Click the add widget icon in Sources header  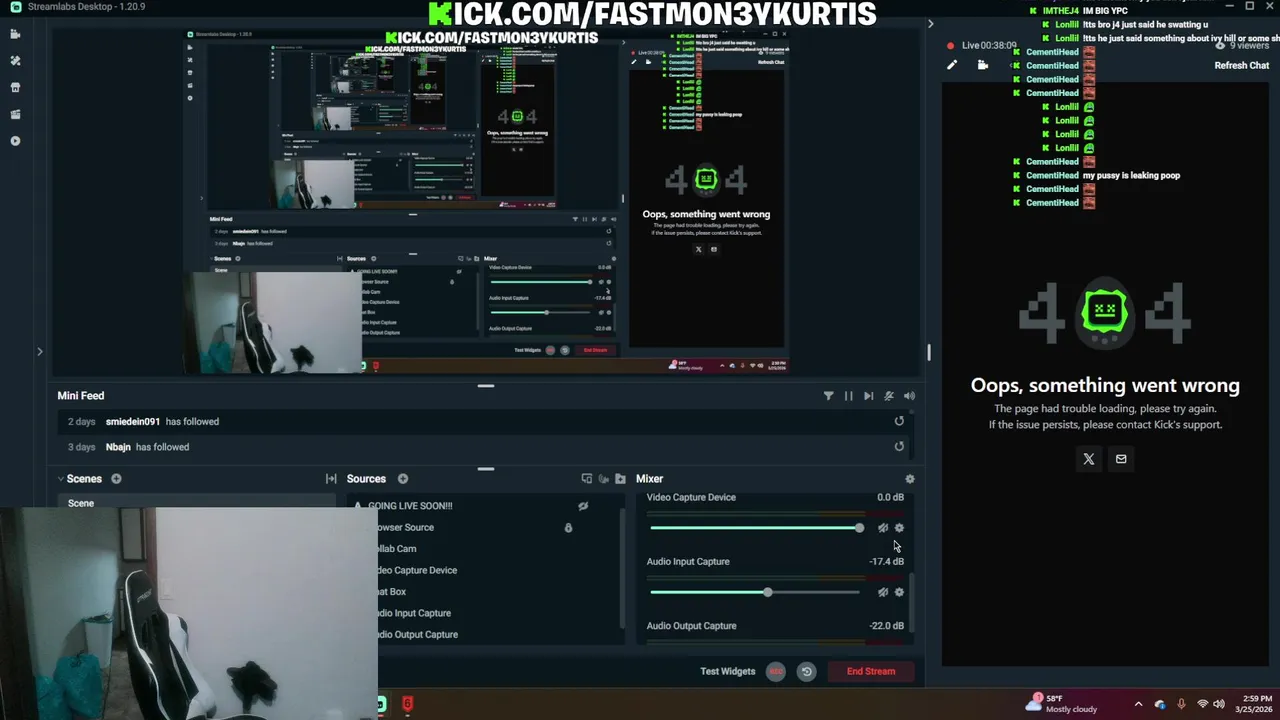pyautogui.click(x=587, y=479)
